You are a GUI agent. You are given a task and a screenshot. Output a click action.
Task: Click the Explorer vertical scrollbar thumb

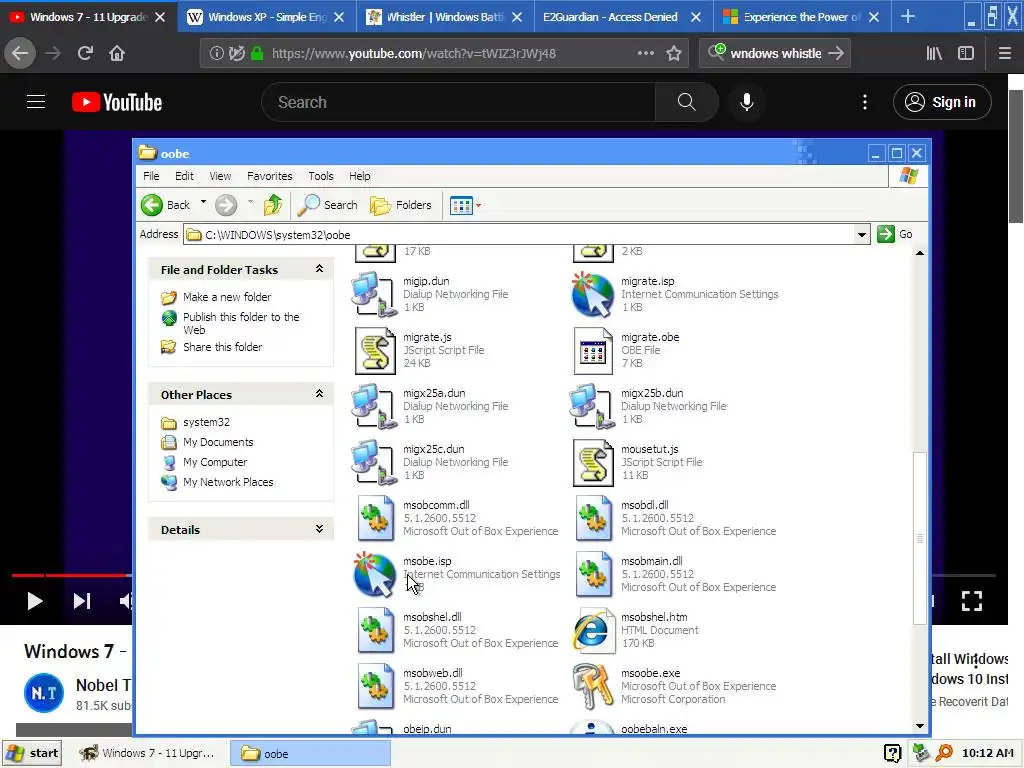(920, 538)
